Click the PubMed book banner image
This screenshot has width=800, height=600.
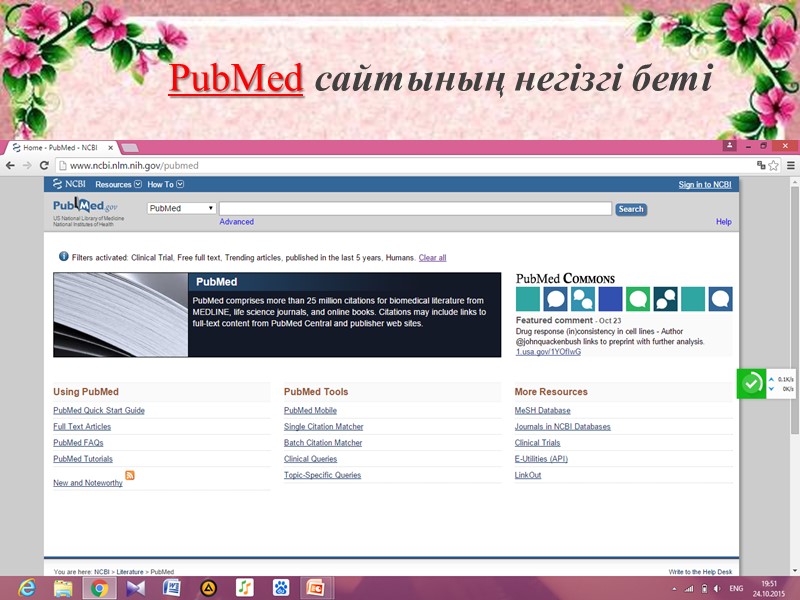coord(120,315)
